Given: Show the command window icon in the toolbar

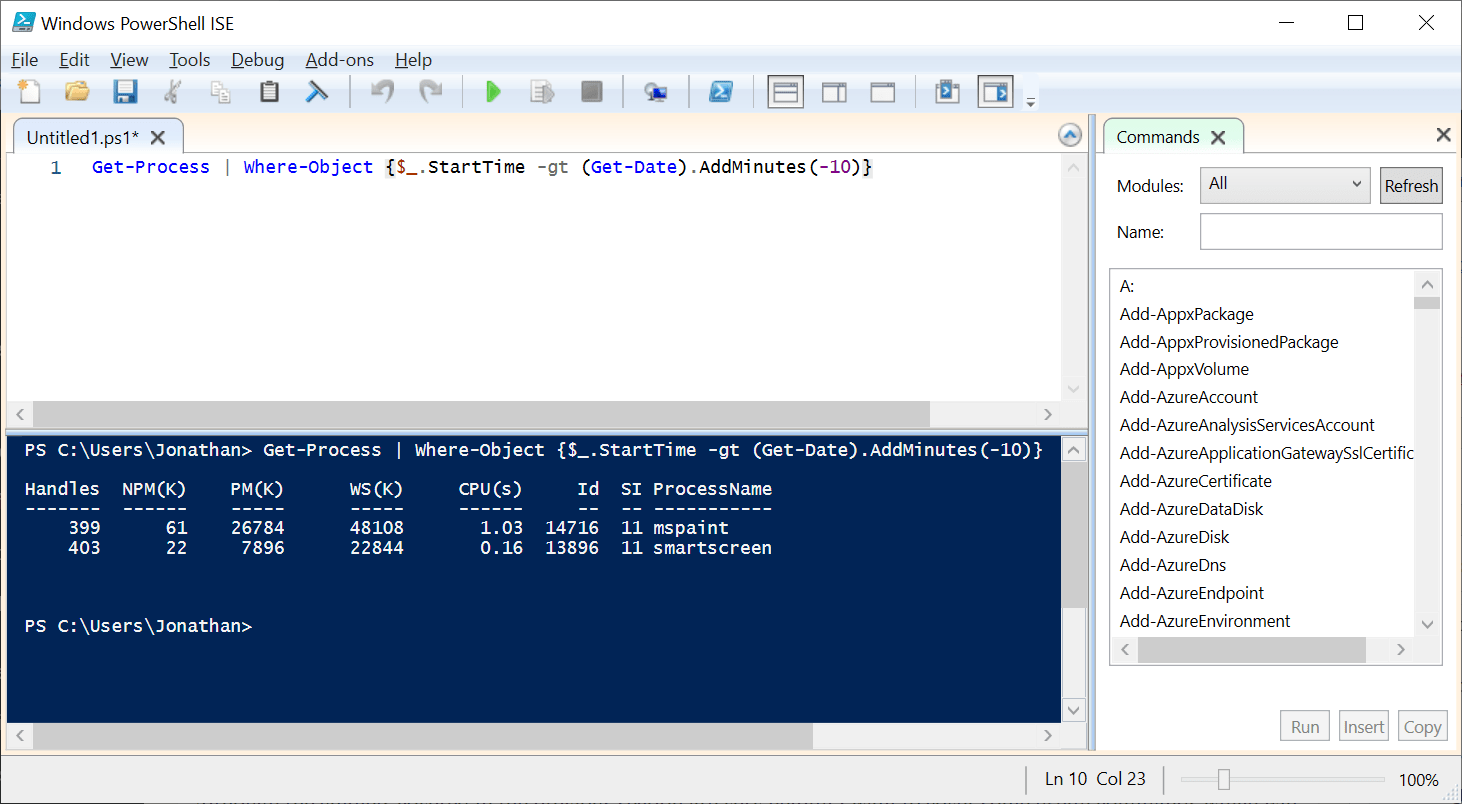Looking at the screenshot, I should (947, 92).
